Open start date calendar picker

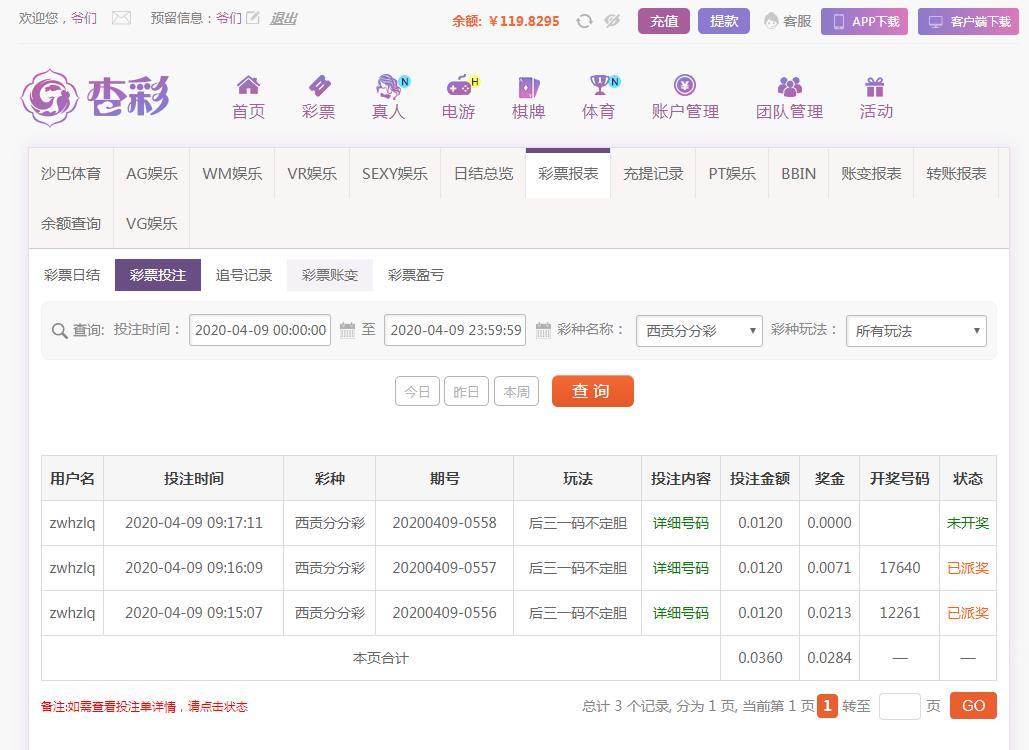point(347,330)
